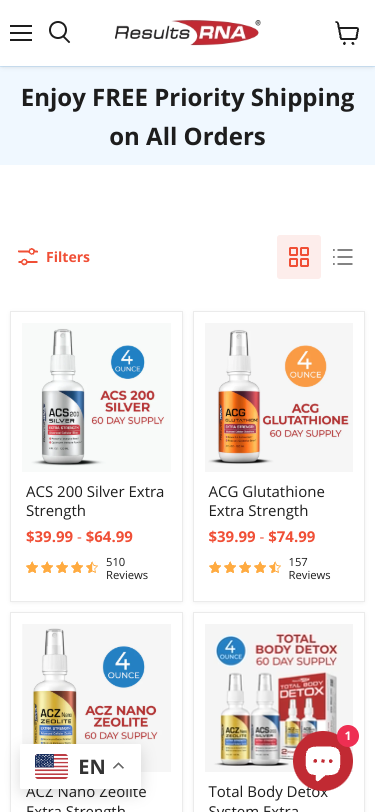Image resolution: width=375 pixels, height=812 pixels.
Task: Click the Filters slider icon
Action: coord(28,257)
